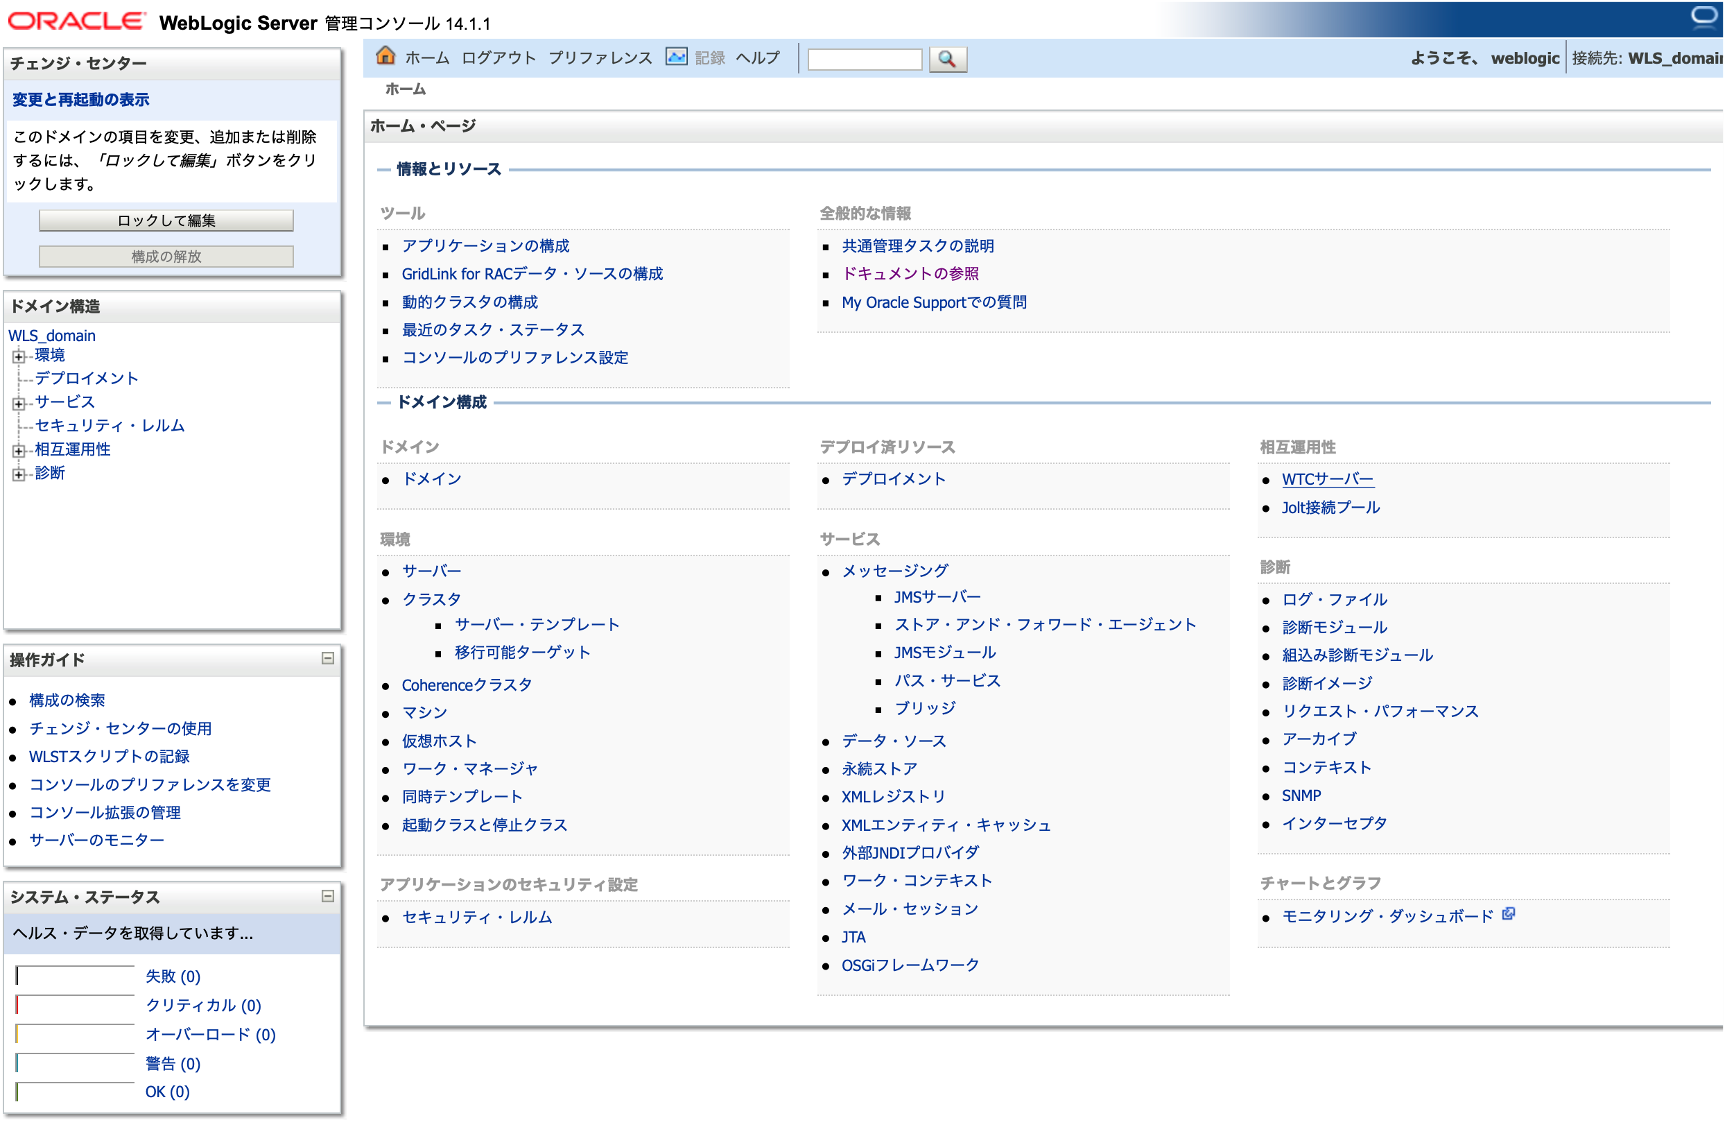Open WLSTスクリプトの記録 how-to link
This screenshot has height=1127, width=1724.
(x=109, y=757)
